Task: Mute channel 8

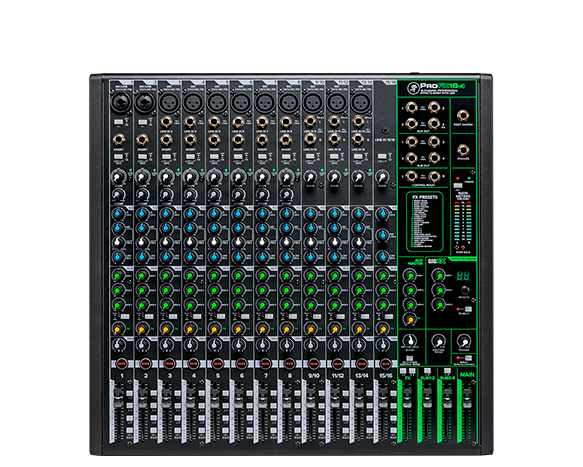Action: pyautogui.click(x=289, y=363)
